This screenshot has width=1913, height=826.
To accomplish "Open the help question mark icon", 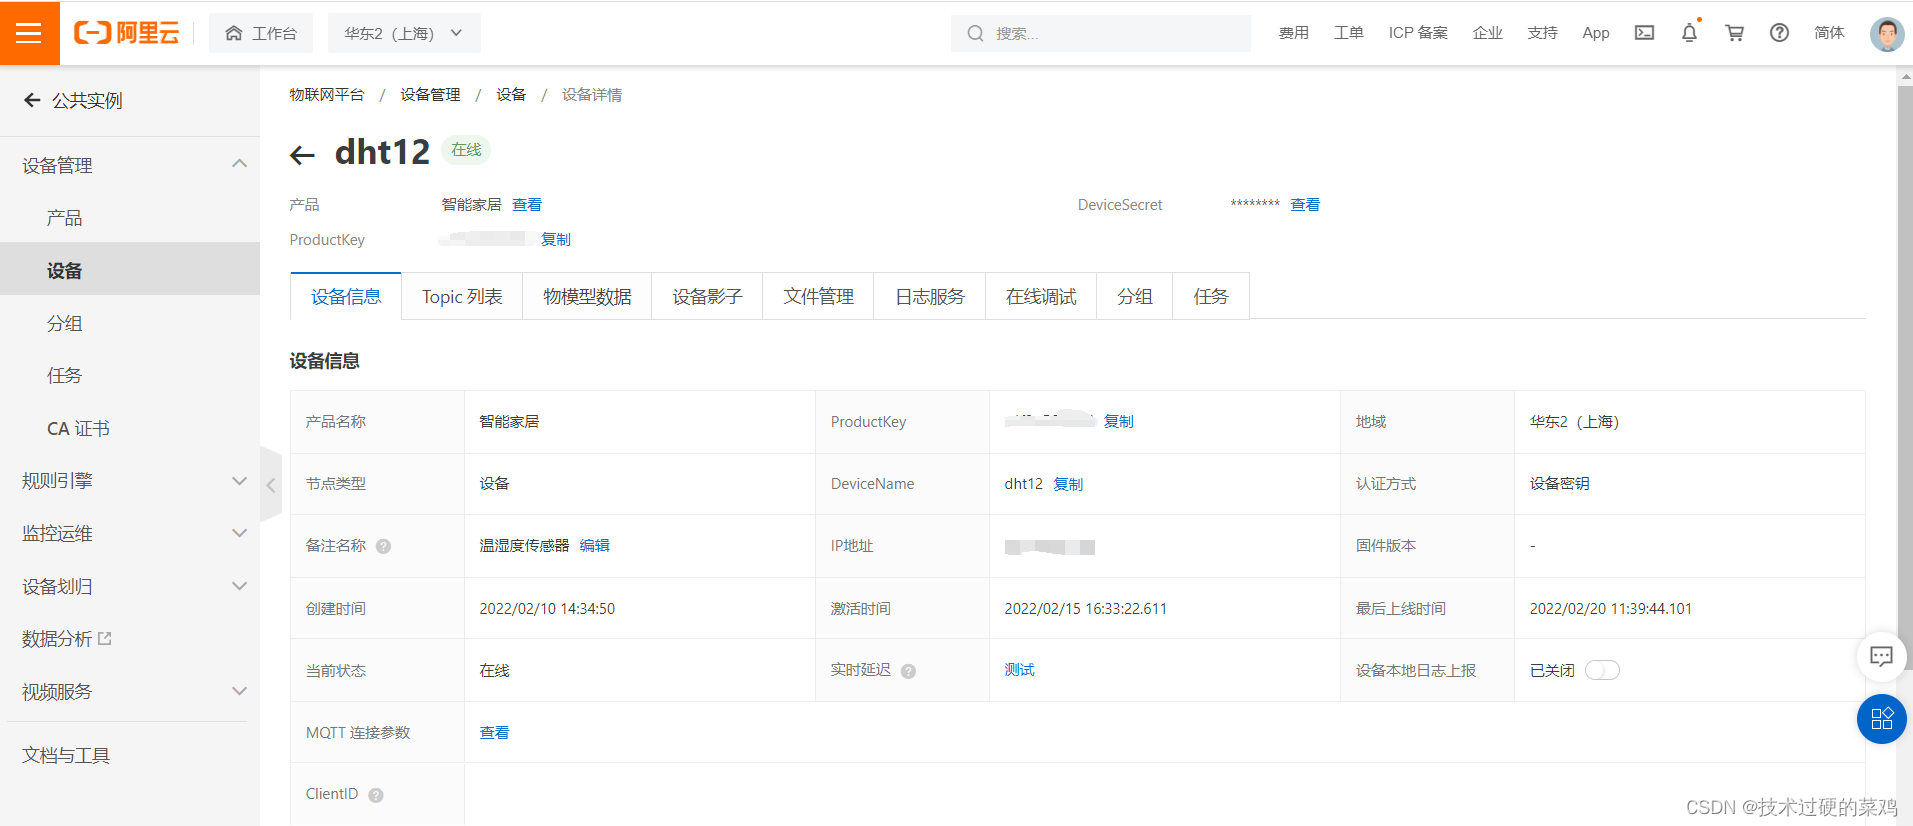I will pyautogui.click(x=1779, y=33).
